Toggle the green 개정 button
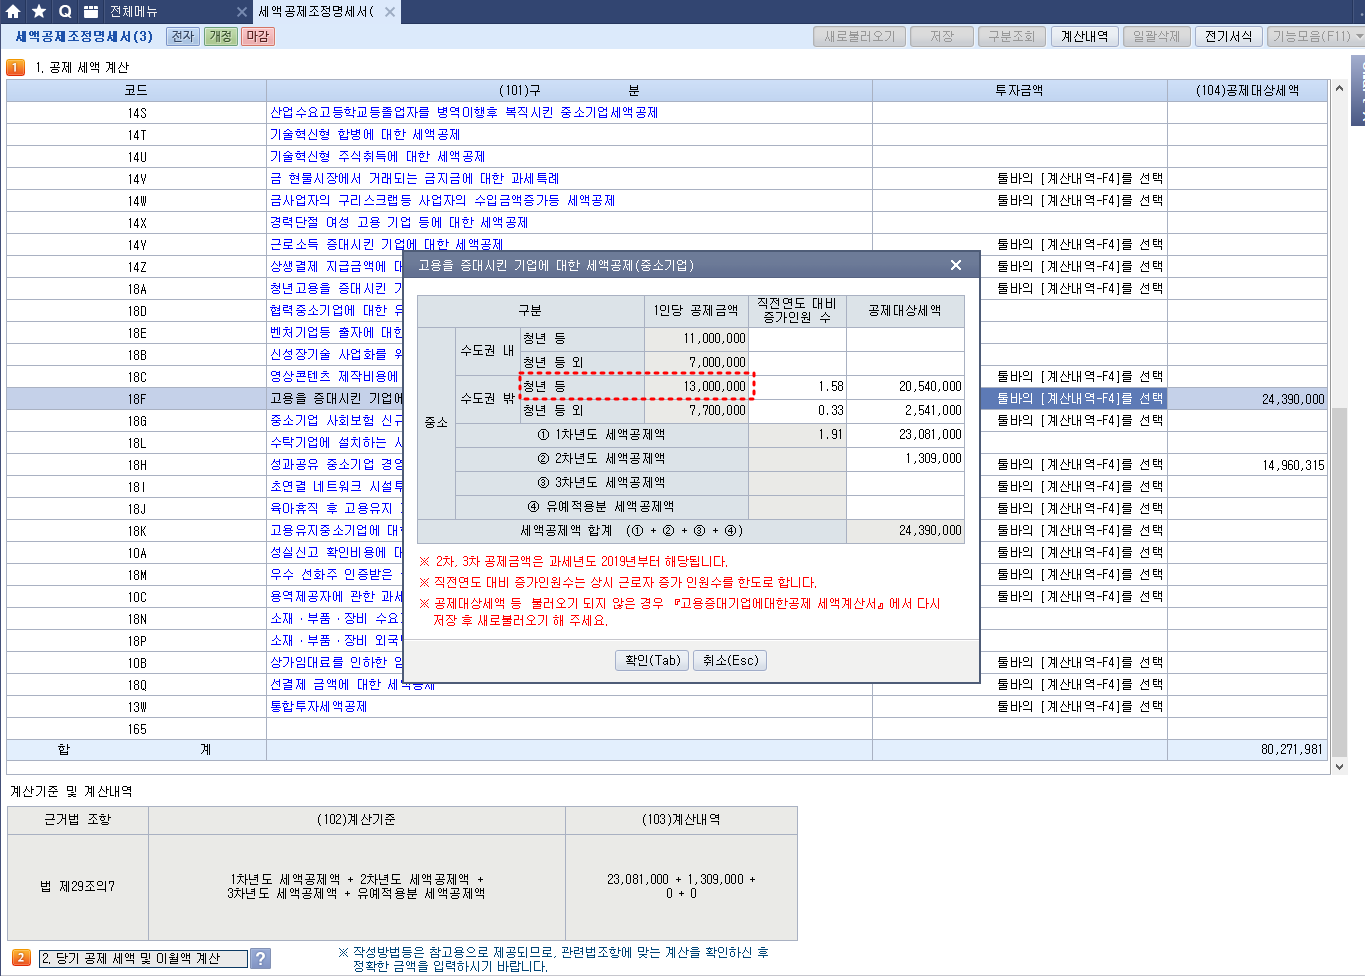1365x976 pixels. pyautogui.click(x=220, y=36)
